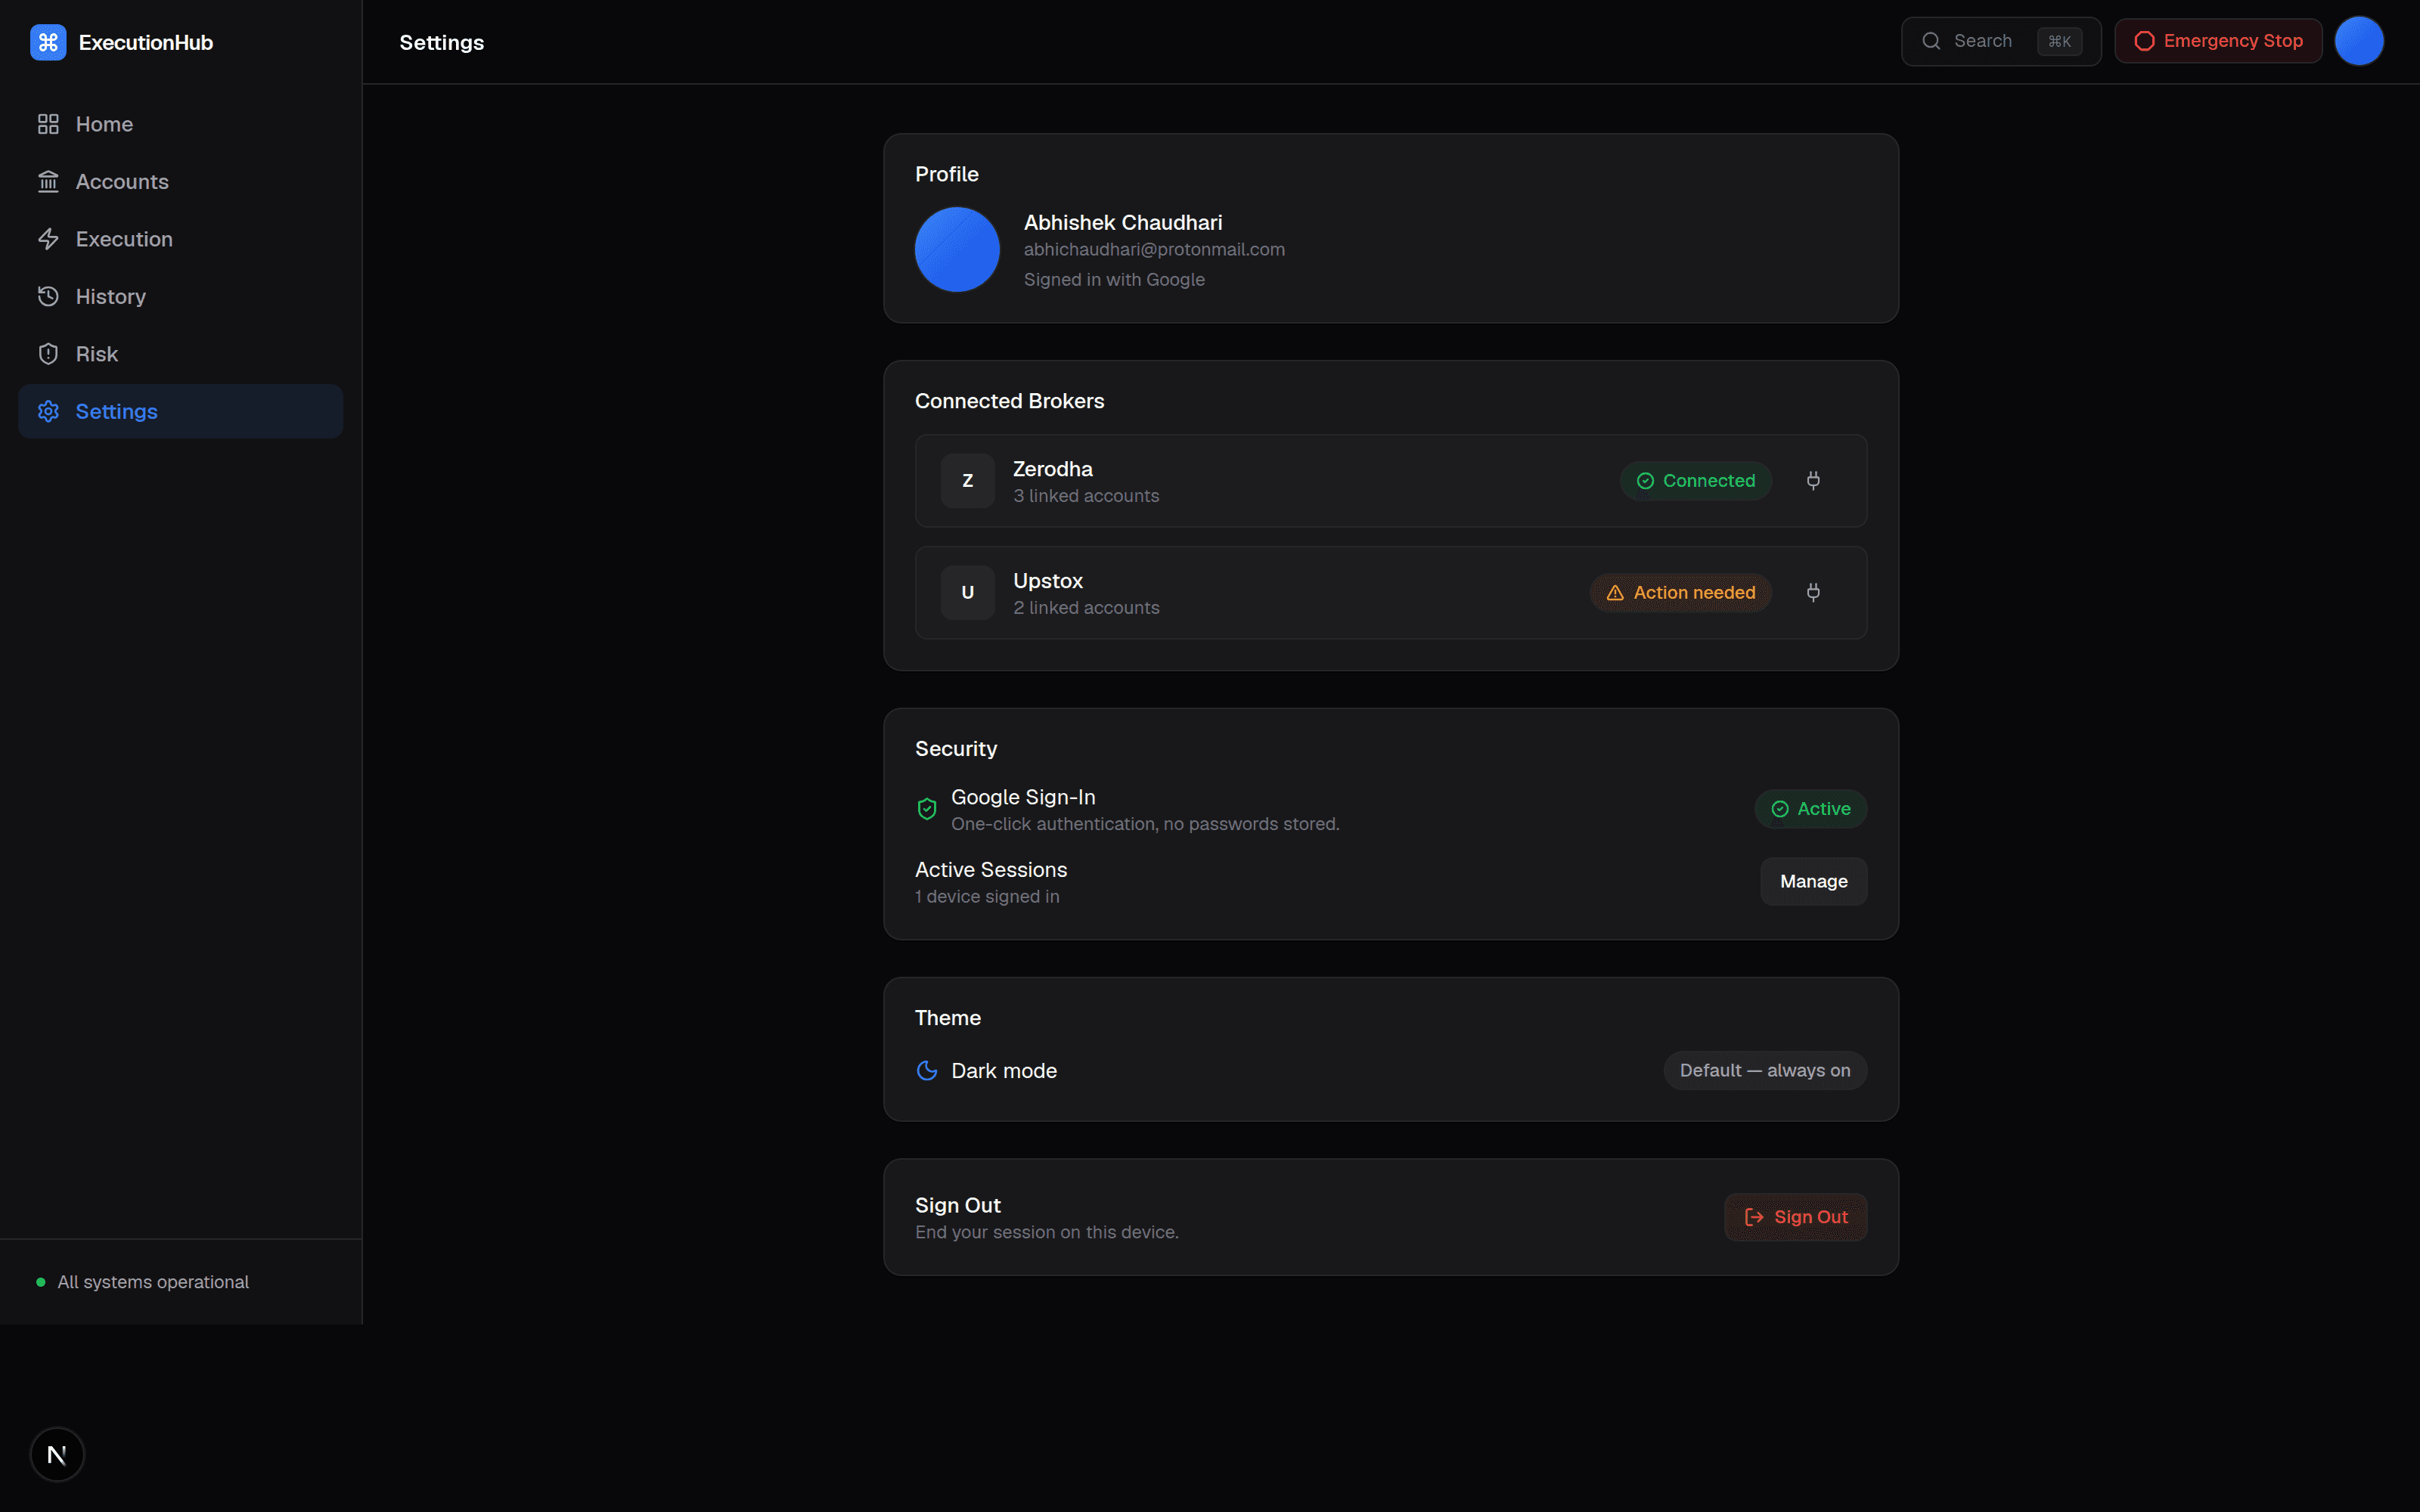Click the Sign Out arrow icon
2420x1512 pixels.
tap(1754, 1217)
